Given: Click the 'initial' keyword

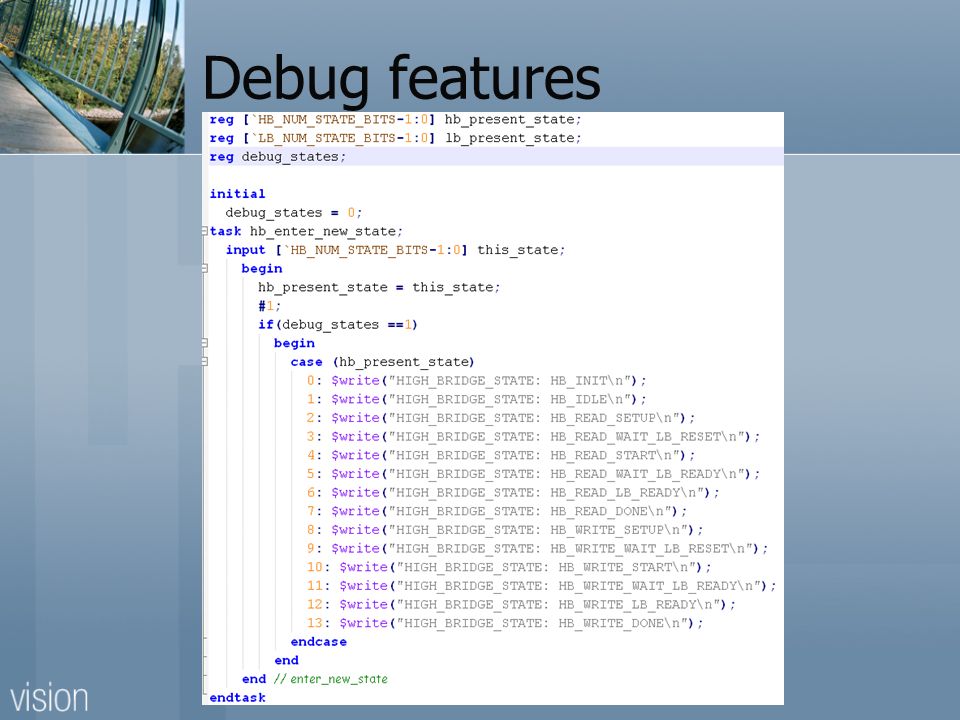Looking at the screenshot, I should (238, 193).
